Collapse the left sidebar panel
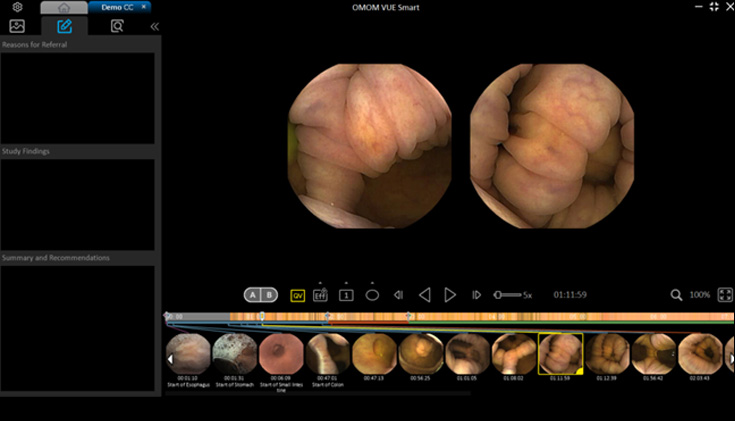Viewport: 735px width, 421px height. coord(154,26)
